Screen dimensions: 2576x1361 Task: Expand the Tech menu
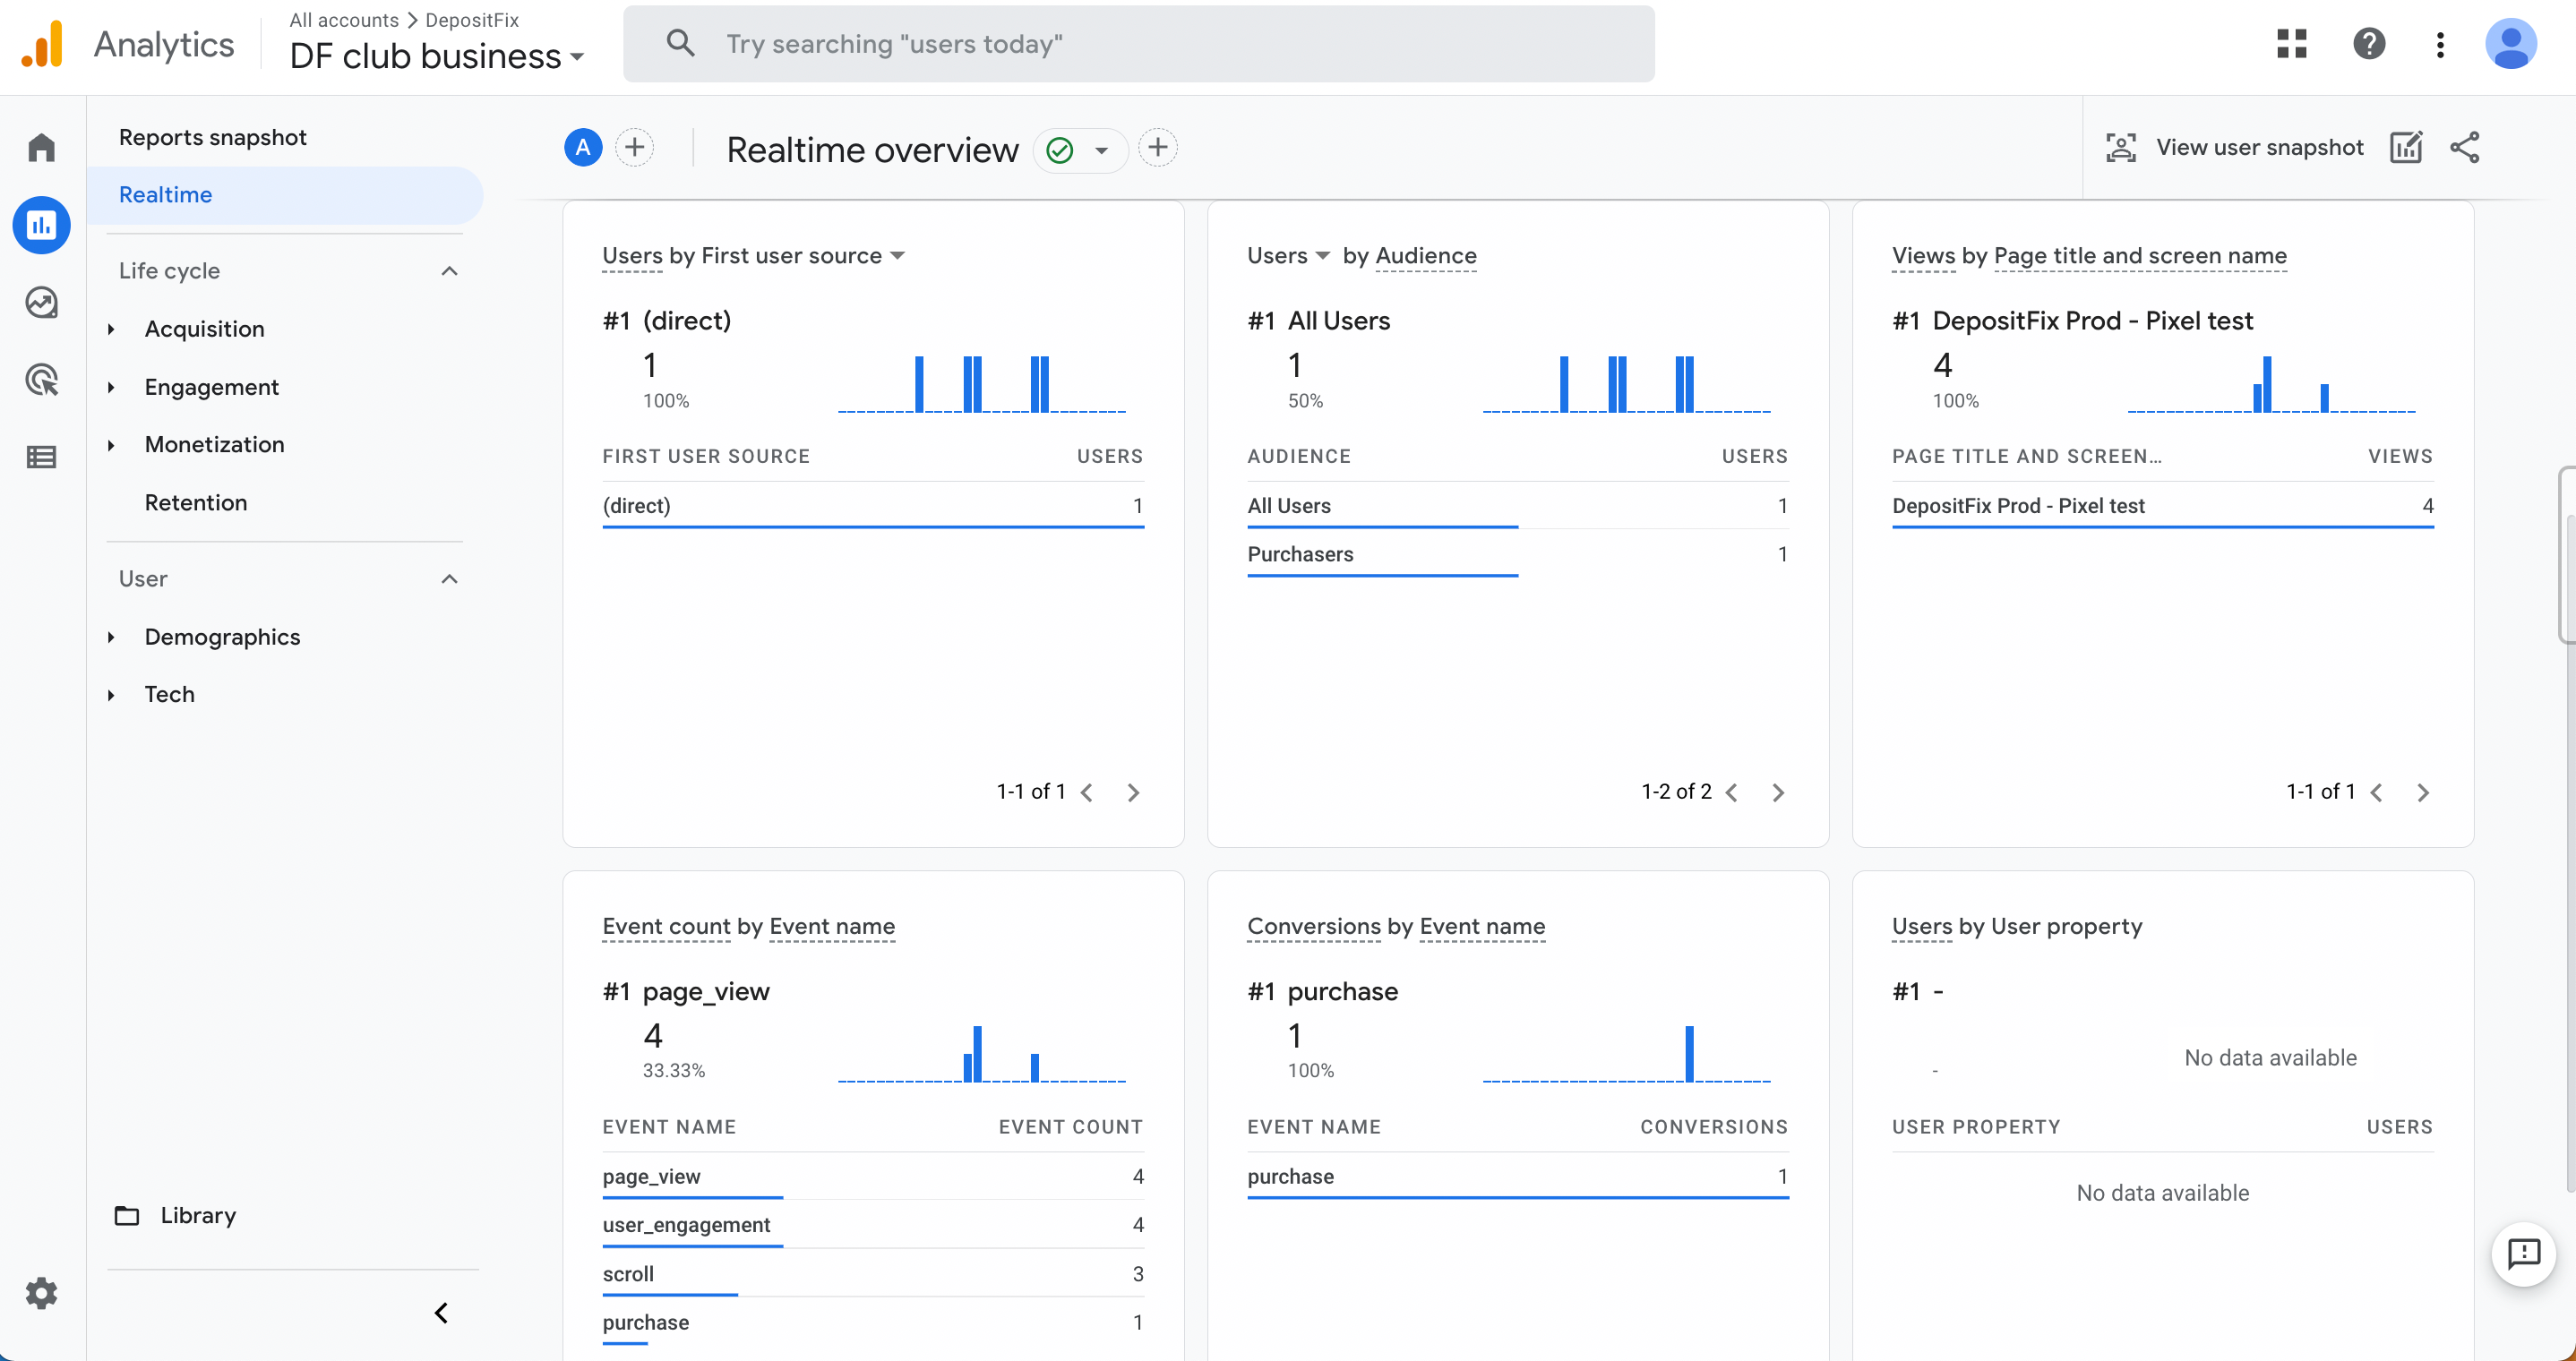point(111,694)
